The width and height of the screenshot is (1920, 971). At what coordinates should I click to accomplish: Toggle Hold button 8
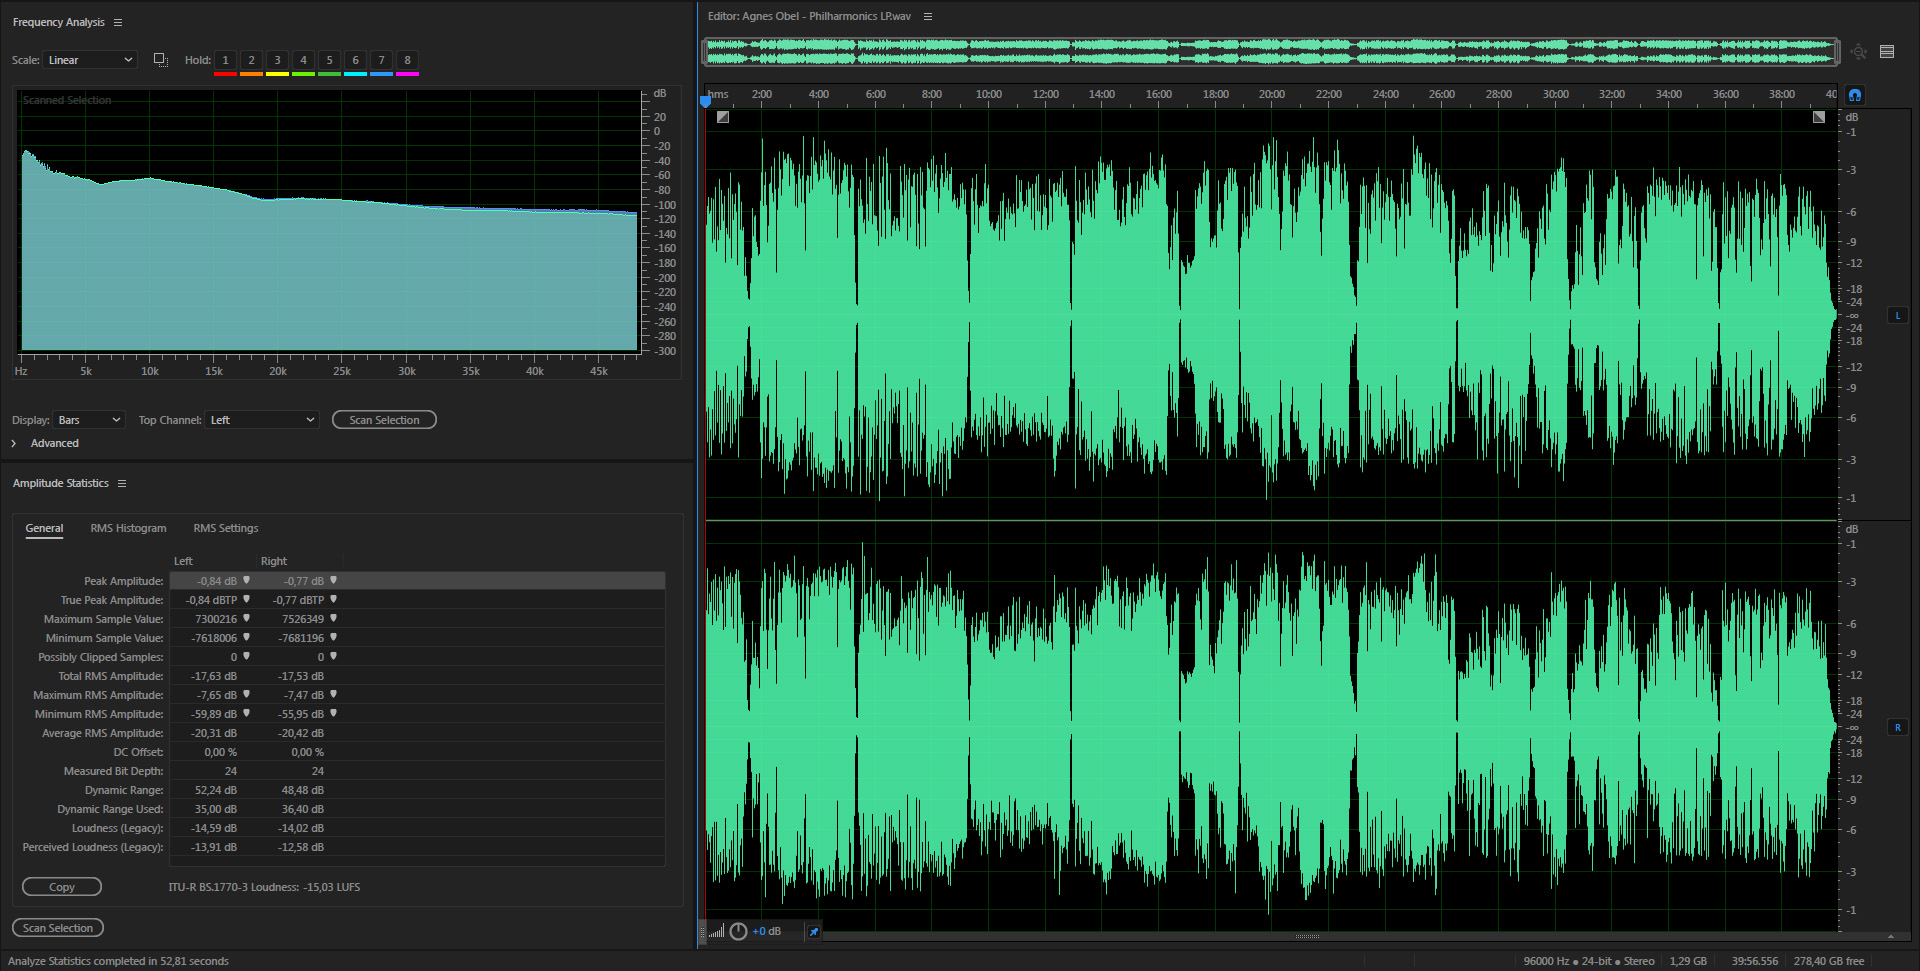click(407, 60)
